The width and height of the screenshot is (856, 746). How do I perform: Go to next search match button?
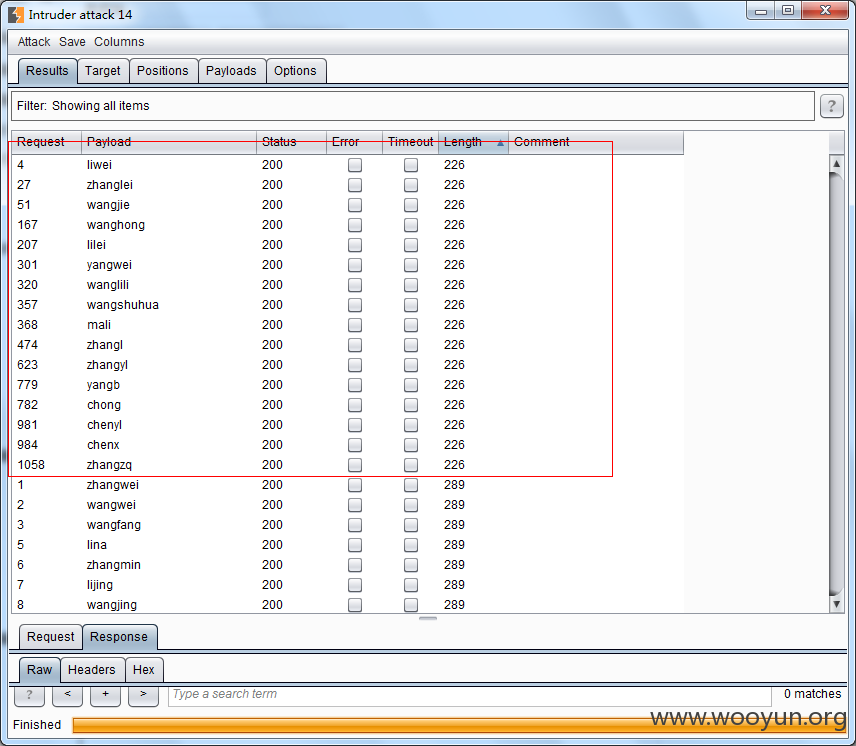click(x=143, y=695)
